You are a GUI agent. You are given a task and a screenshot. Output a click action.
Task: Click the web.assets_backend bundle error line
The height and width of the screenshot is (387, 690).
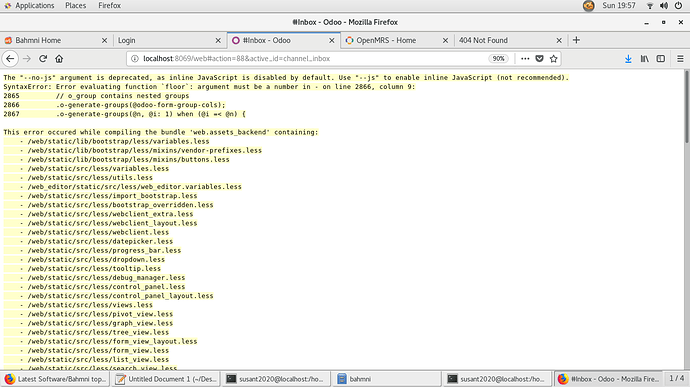tap(161, 132)
